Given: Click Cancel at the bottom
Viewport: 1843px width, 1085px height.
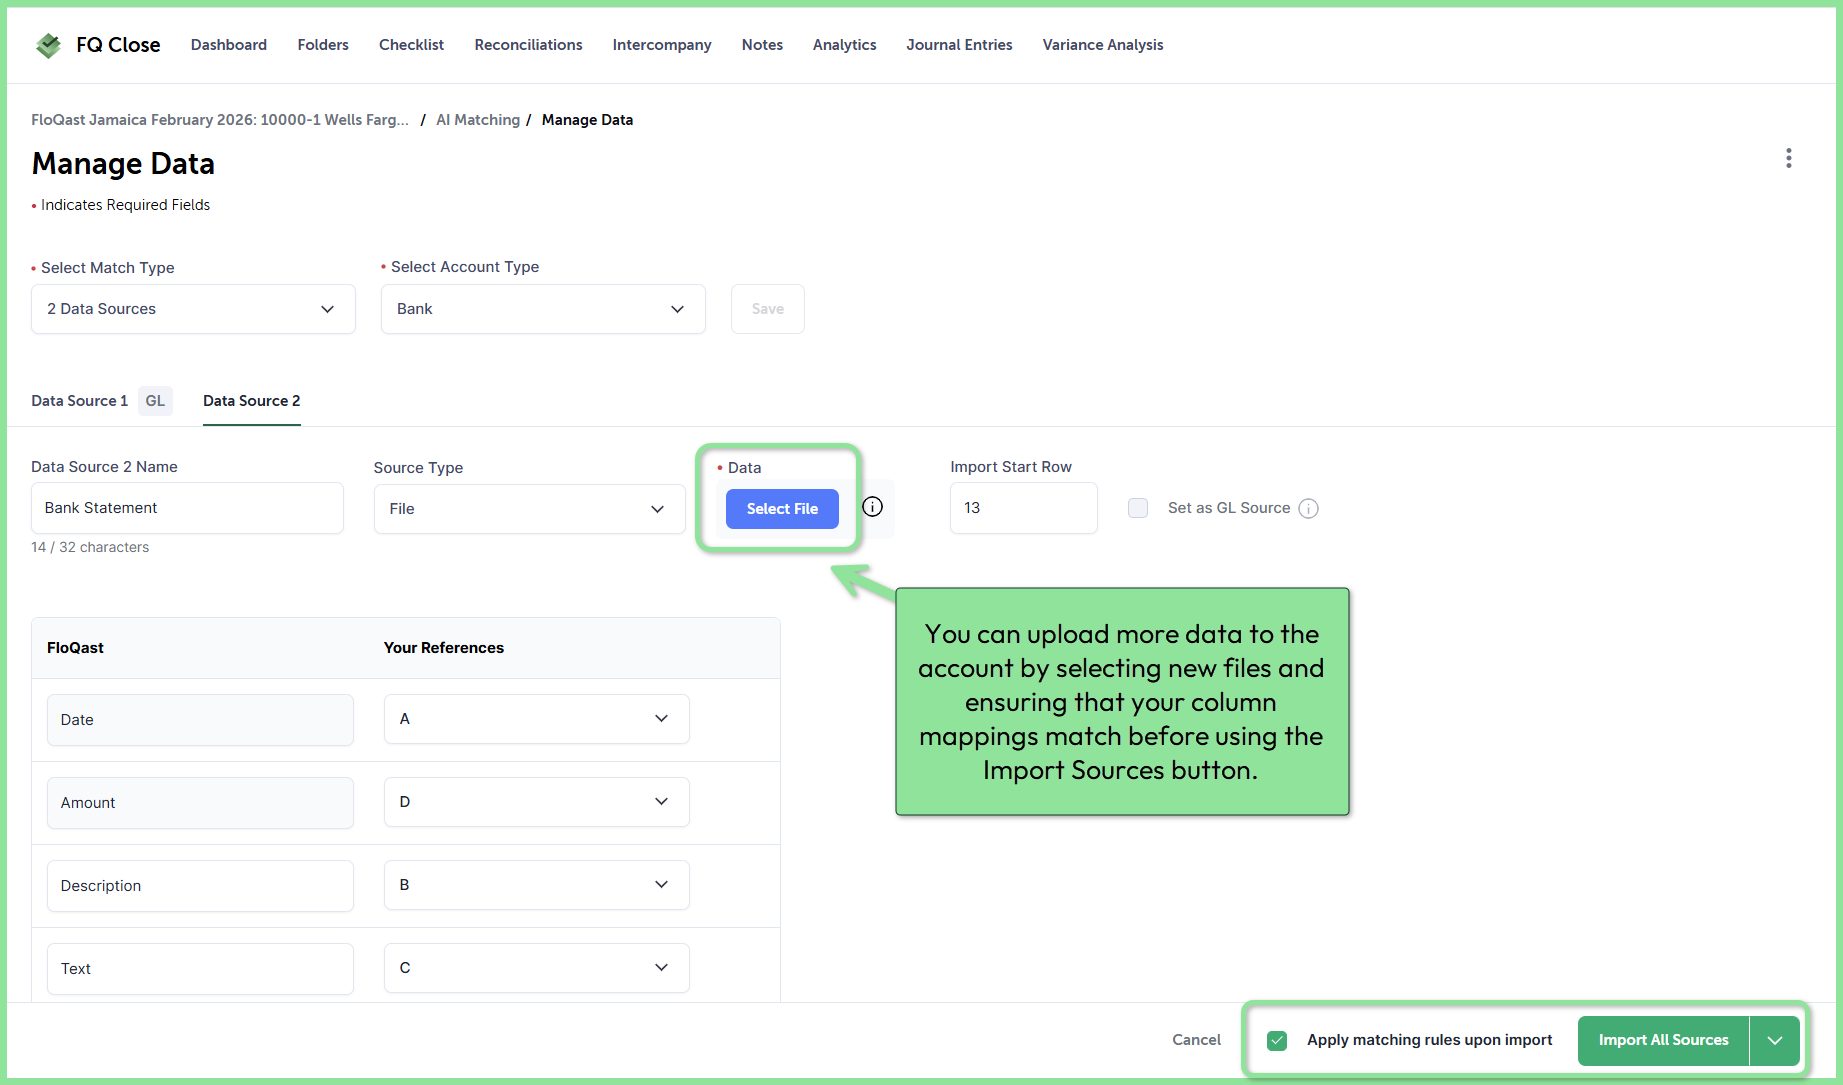Looking at the screenshot, I should coord(1196,1040).
